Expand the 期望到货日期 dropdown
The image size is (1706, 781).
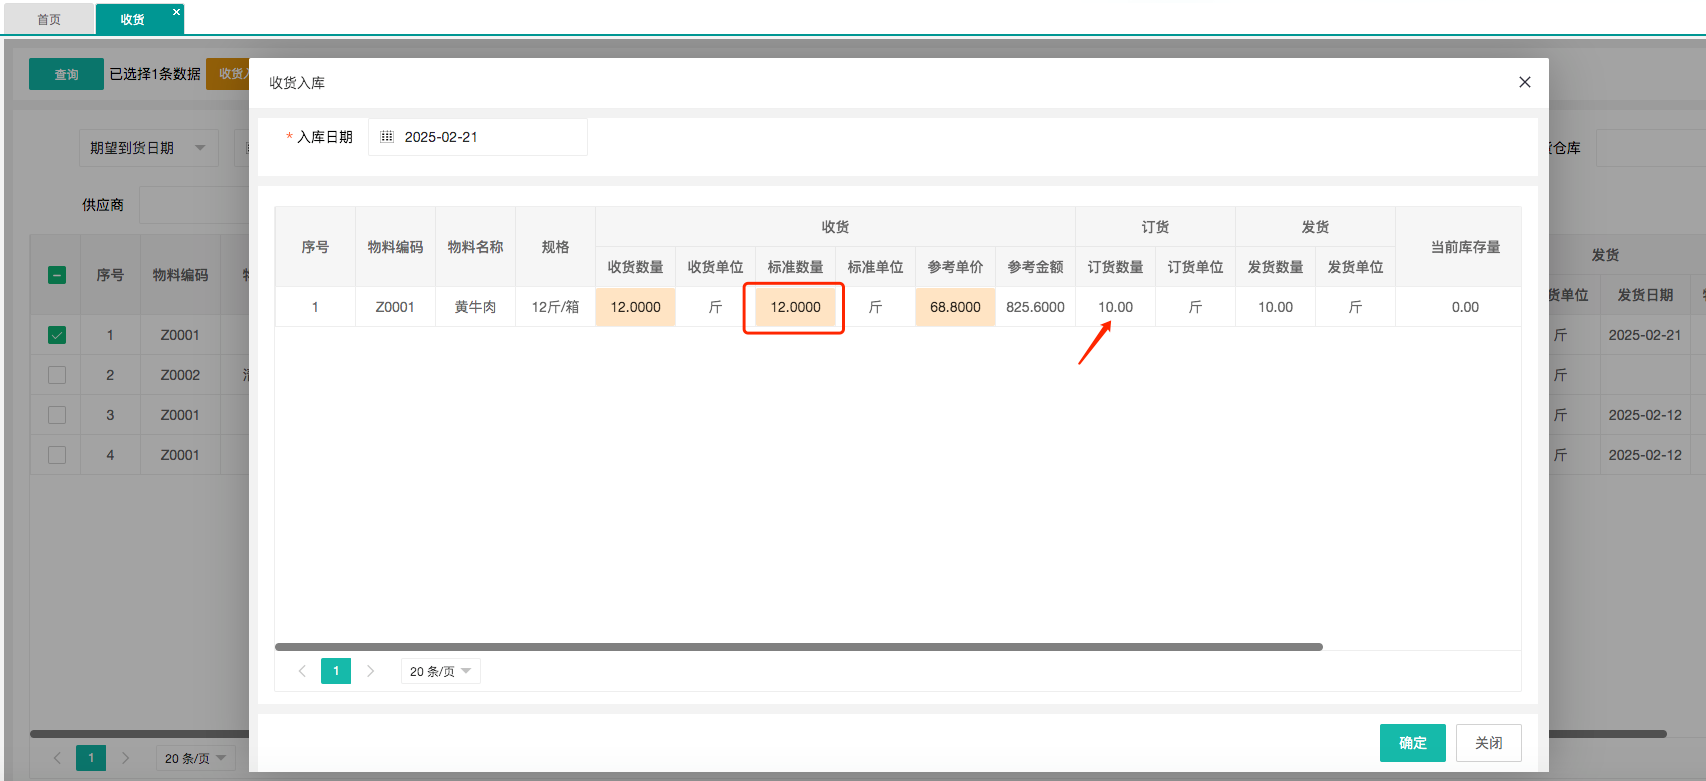click(x=148, y=148)
